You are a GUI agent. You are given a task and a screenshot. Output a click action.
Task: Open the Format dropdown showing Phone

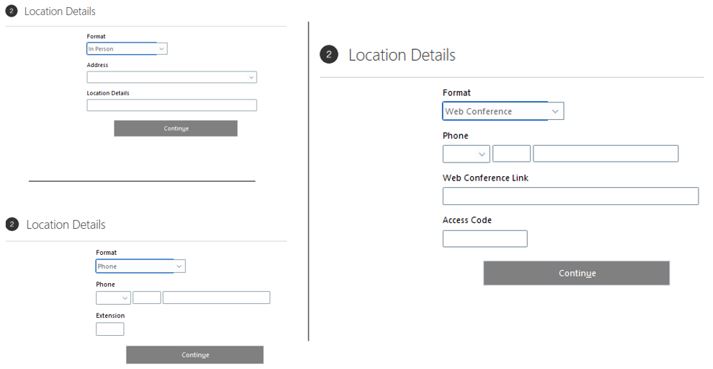pos(141,266)
